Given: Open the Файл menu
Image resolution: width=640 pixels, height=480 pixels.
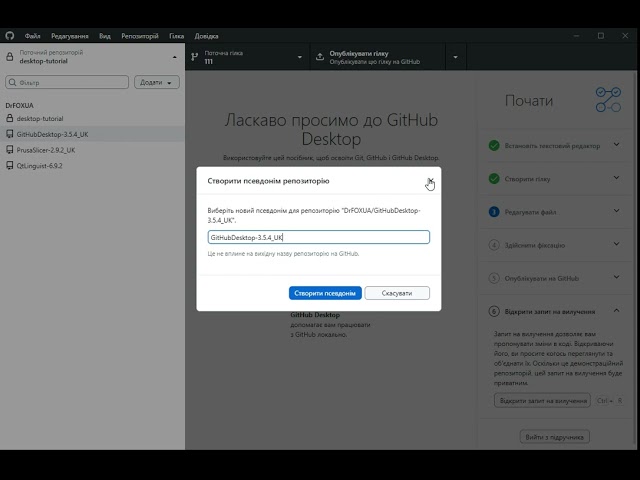Looking at the screenshot, I should pos(32,36).
